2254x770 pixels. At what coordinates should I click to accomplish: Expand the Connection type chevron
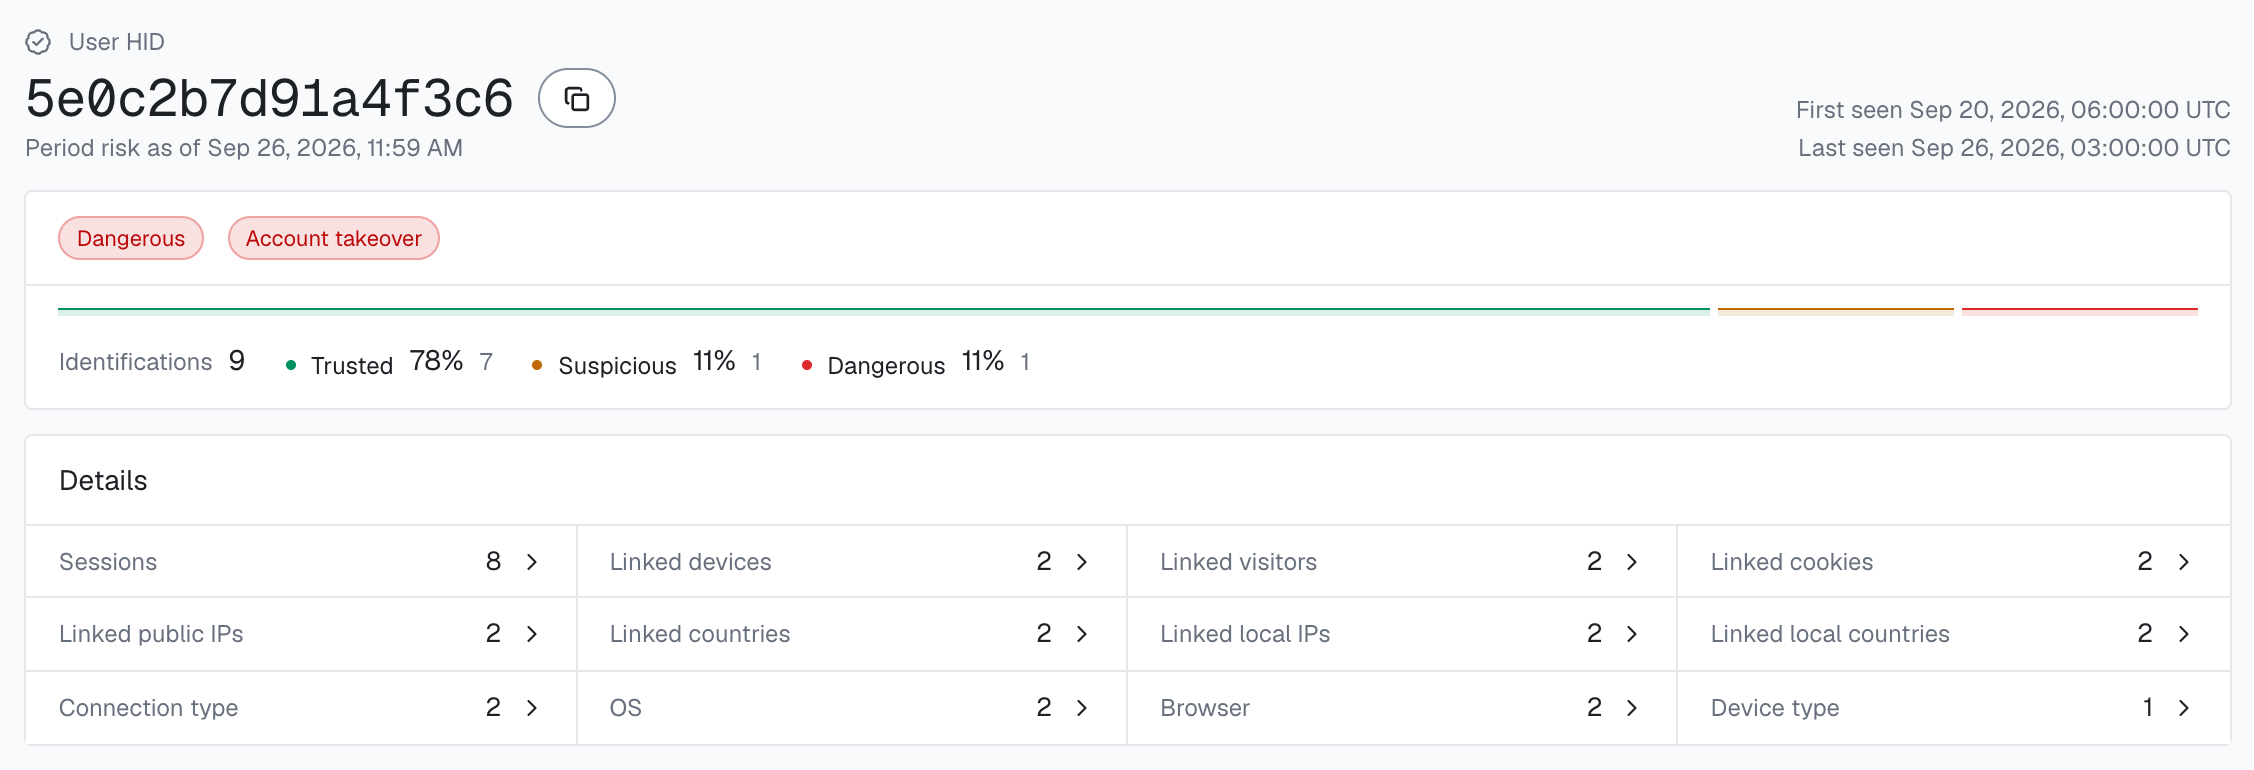(532, 708)
